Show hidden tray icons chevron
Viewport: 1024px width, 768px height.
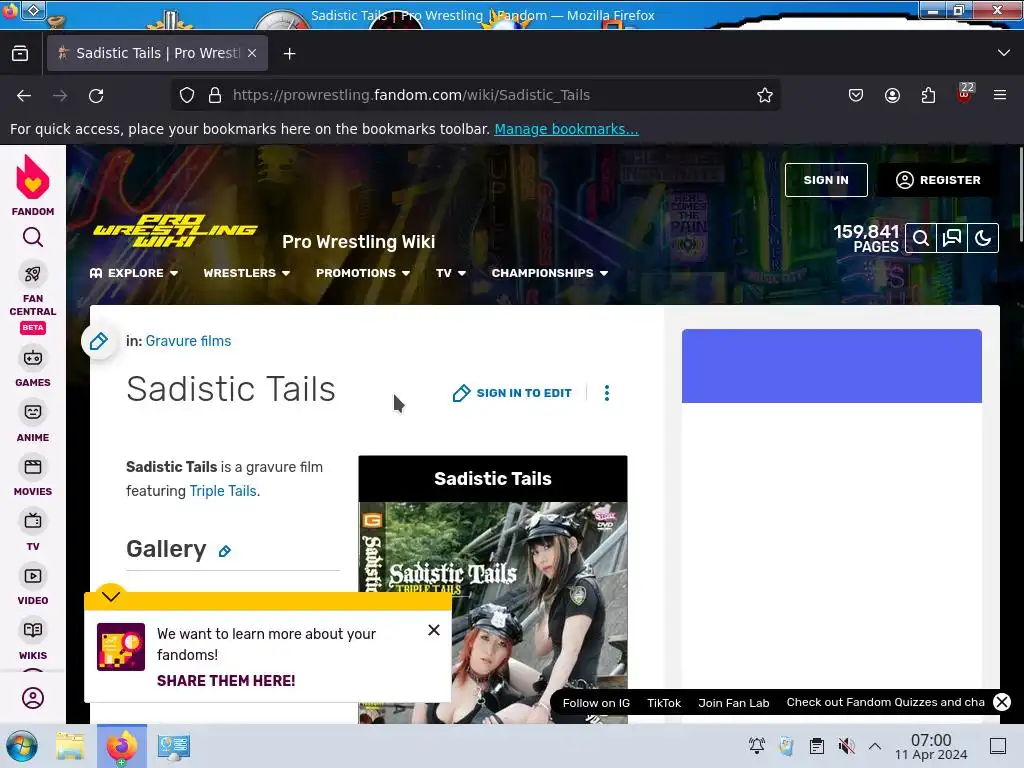point(875,746)
